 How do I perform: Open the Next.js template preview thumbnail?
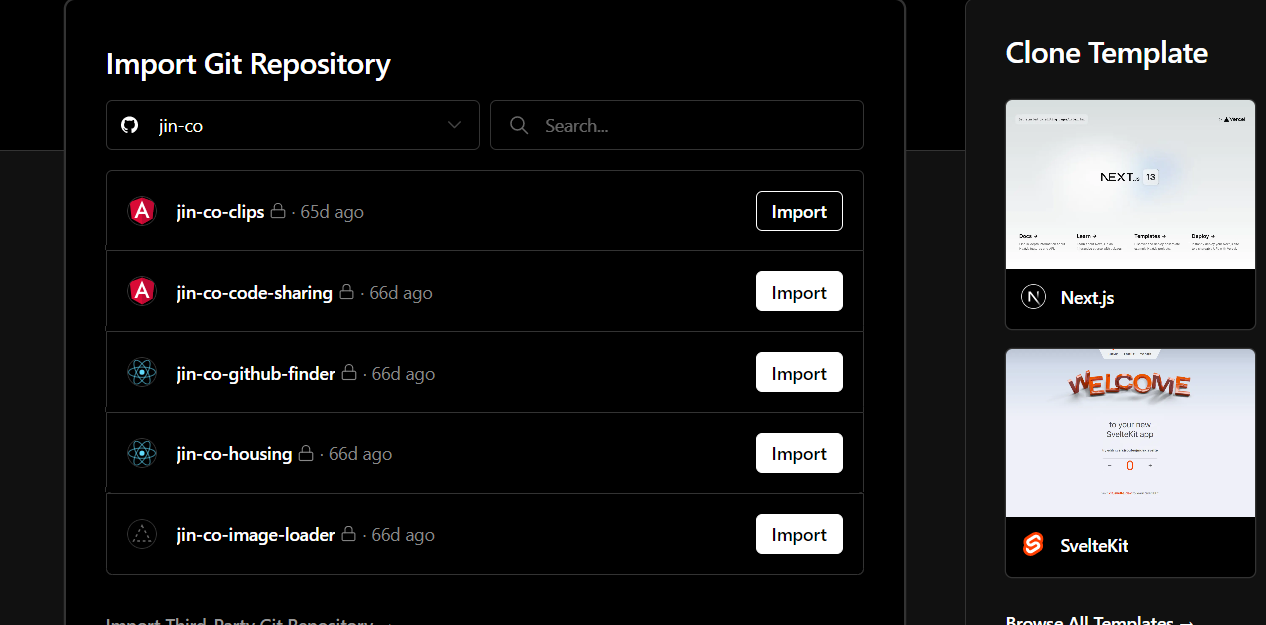click(1130, 184)
